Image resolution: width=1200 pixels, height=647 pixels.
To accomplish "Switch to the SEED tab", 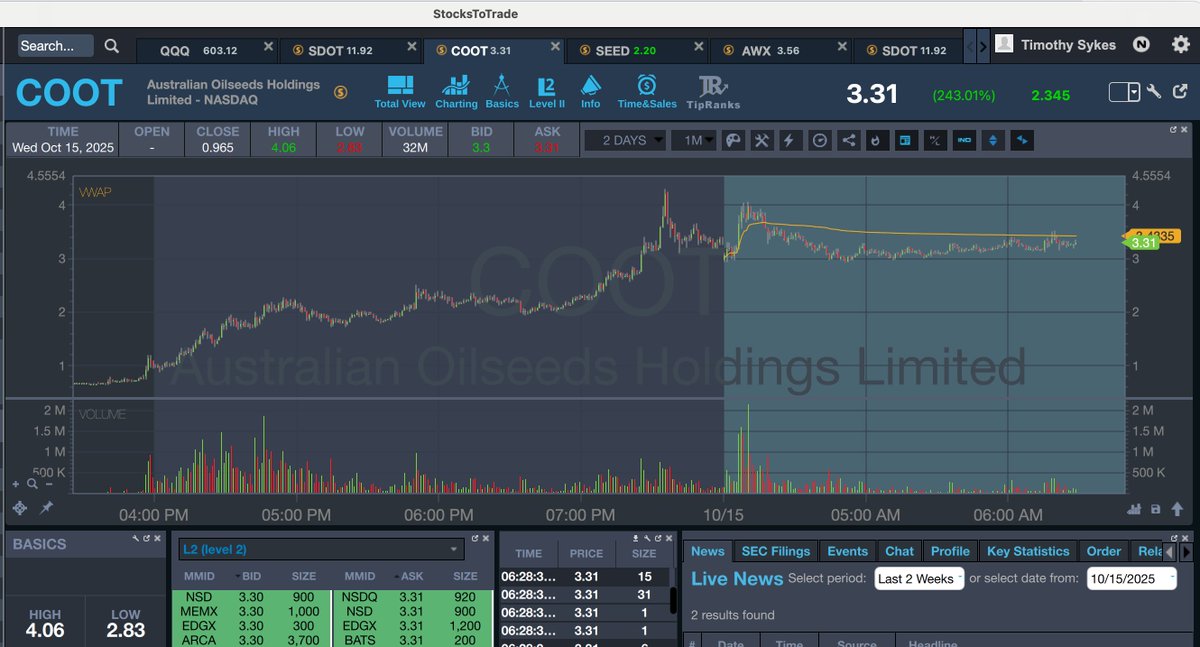I will (636, 50).
